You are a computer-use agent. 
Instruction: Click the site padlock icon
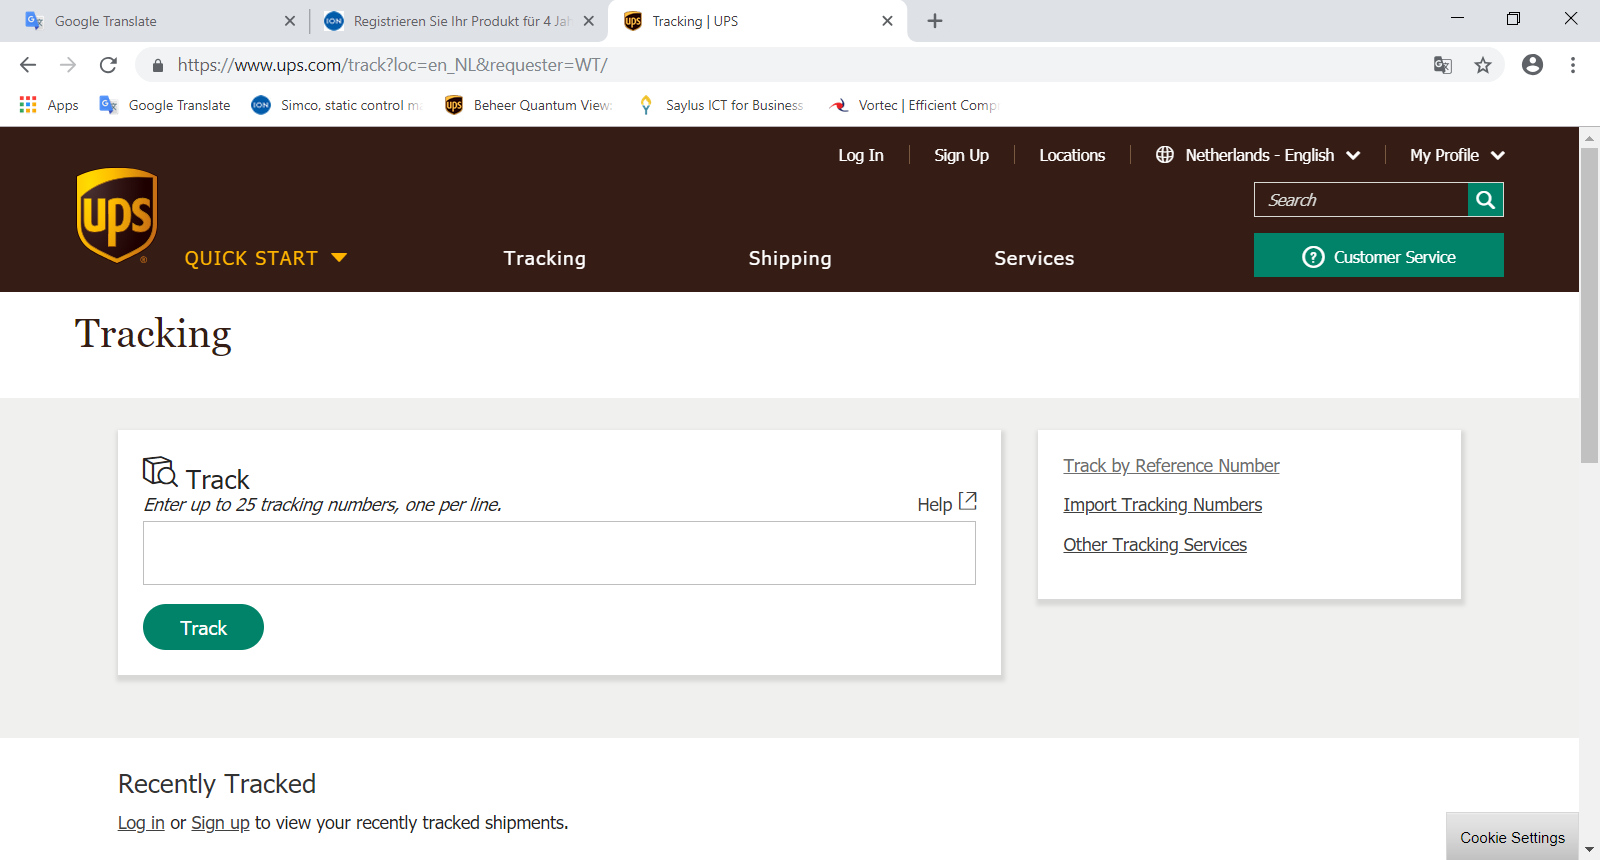point(157,65)
